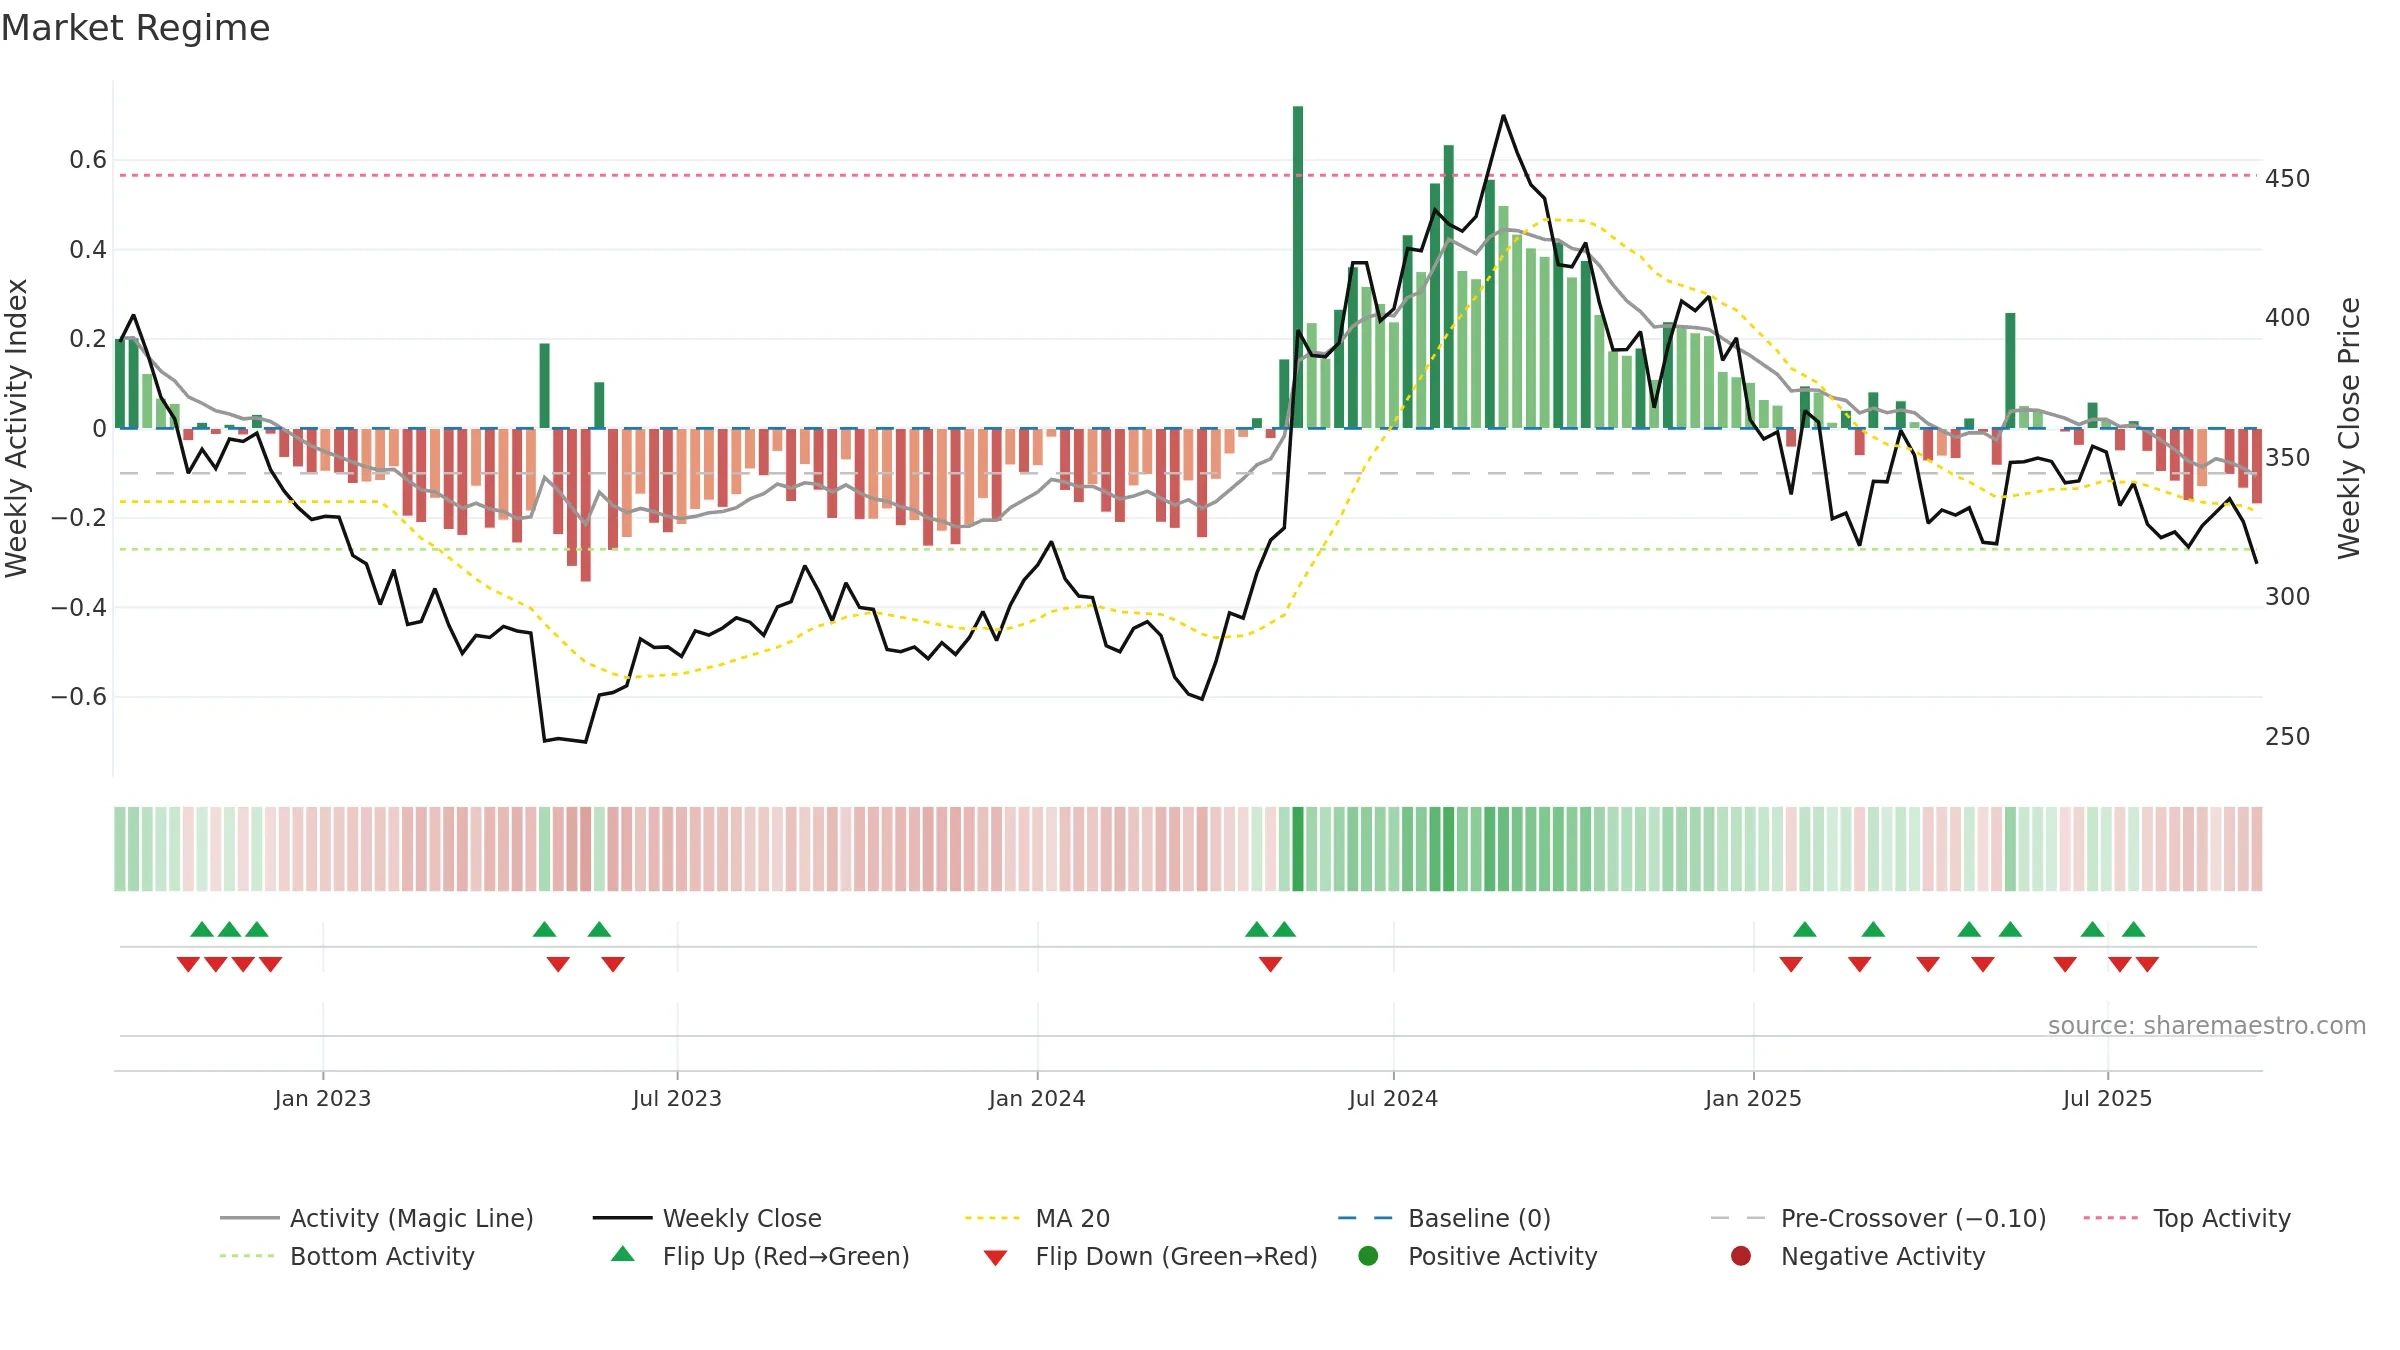Click the 350 price axis tick label
Screen dimensions: 2400x1350
2287,458
